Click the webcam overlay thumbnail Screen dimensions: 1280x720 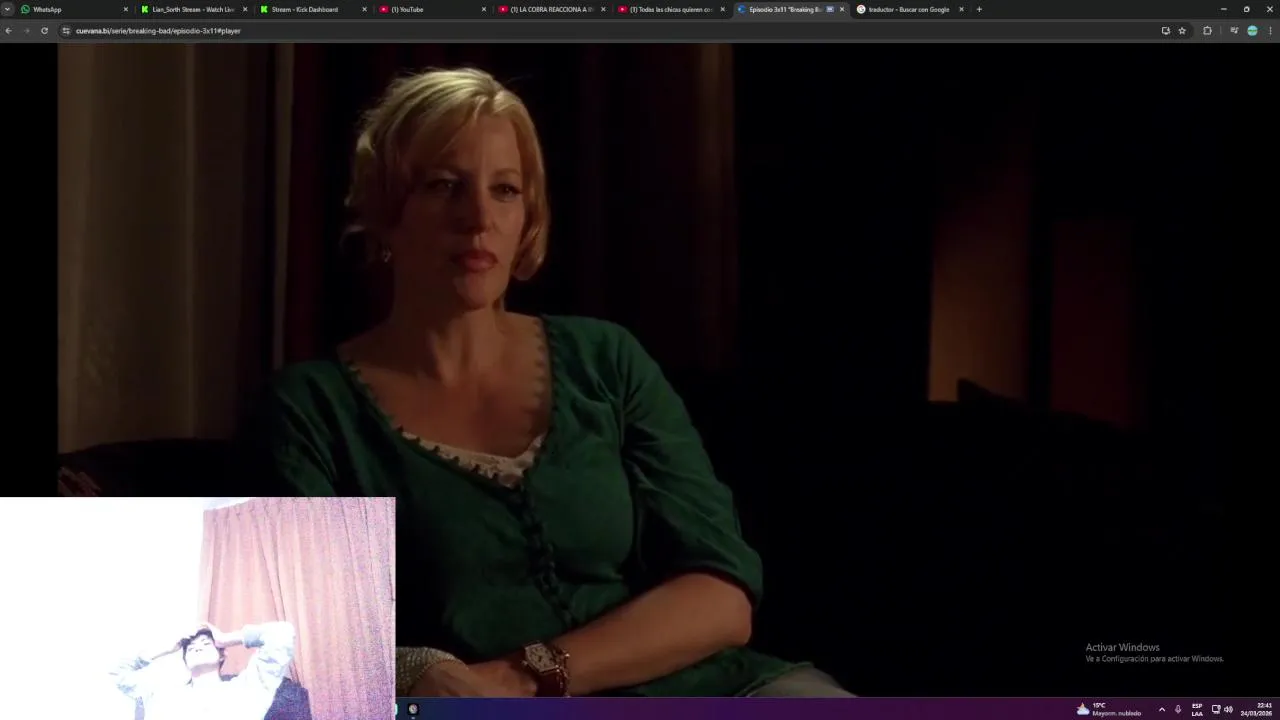coord(198,608)
